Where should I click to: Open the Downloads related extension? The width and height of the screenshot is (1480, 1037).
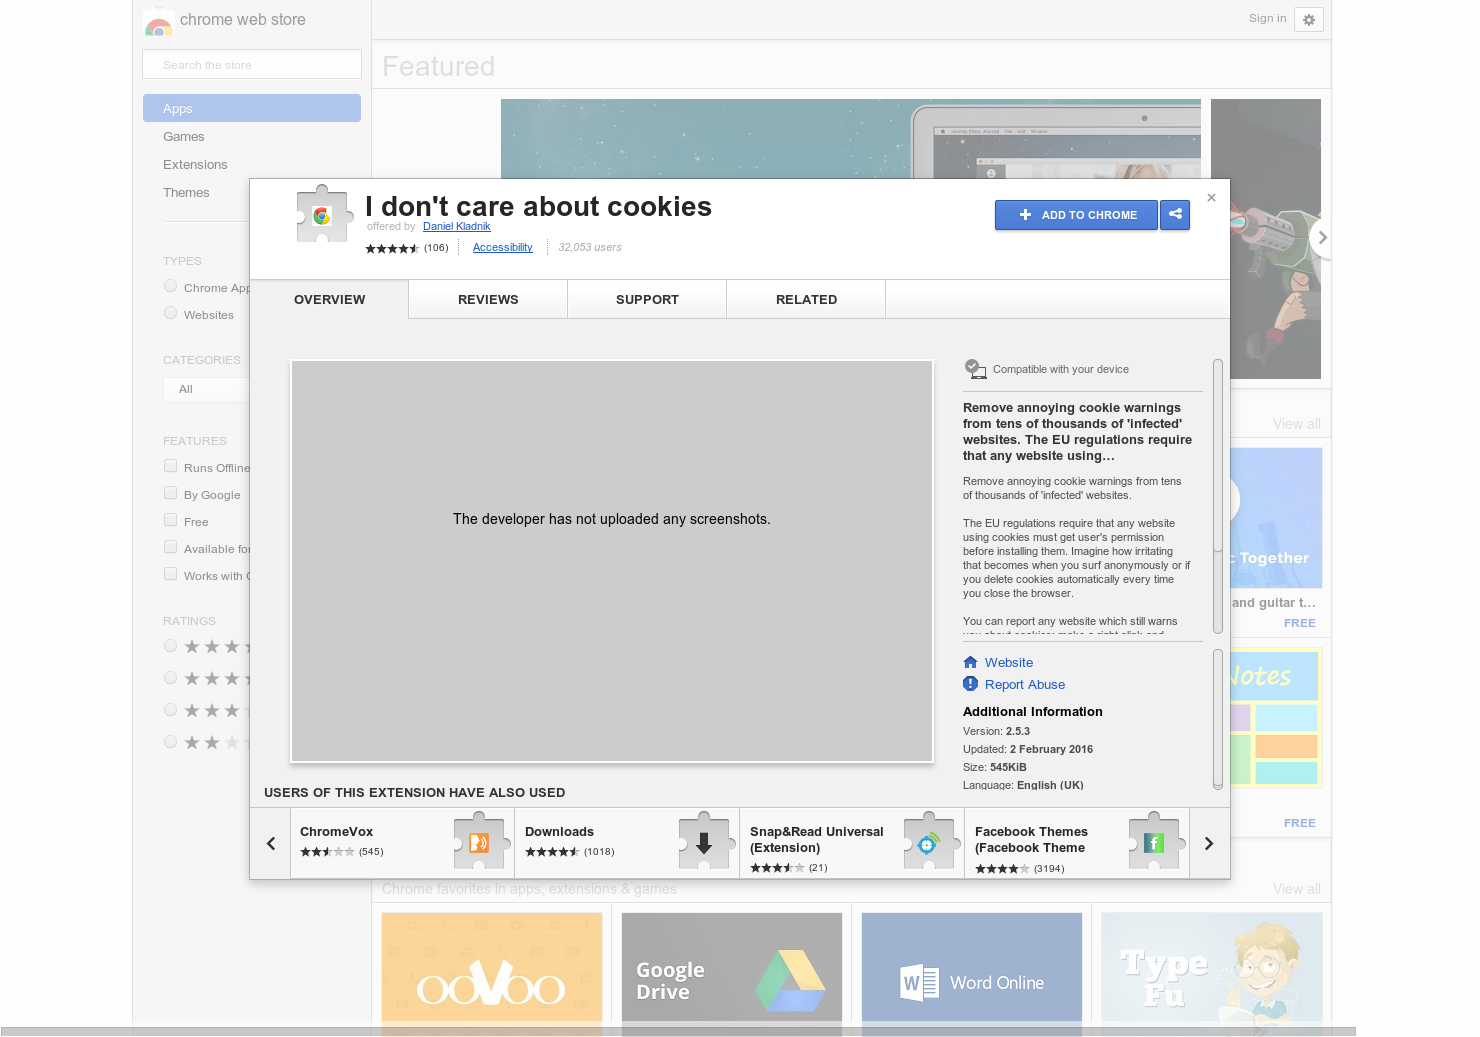627,843
